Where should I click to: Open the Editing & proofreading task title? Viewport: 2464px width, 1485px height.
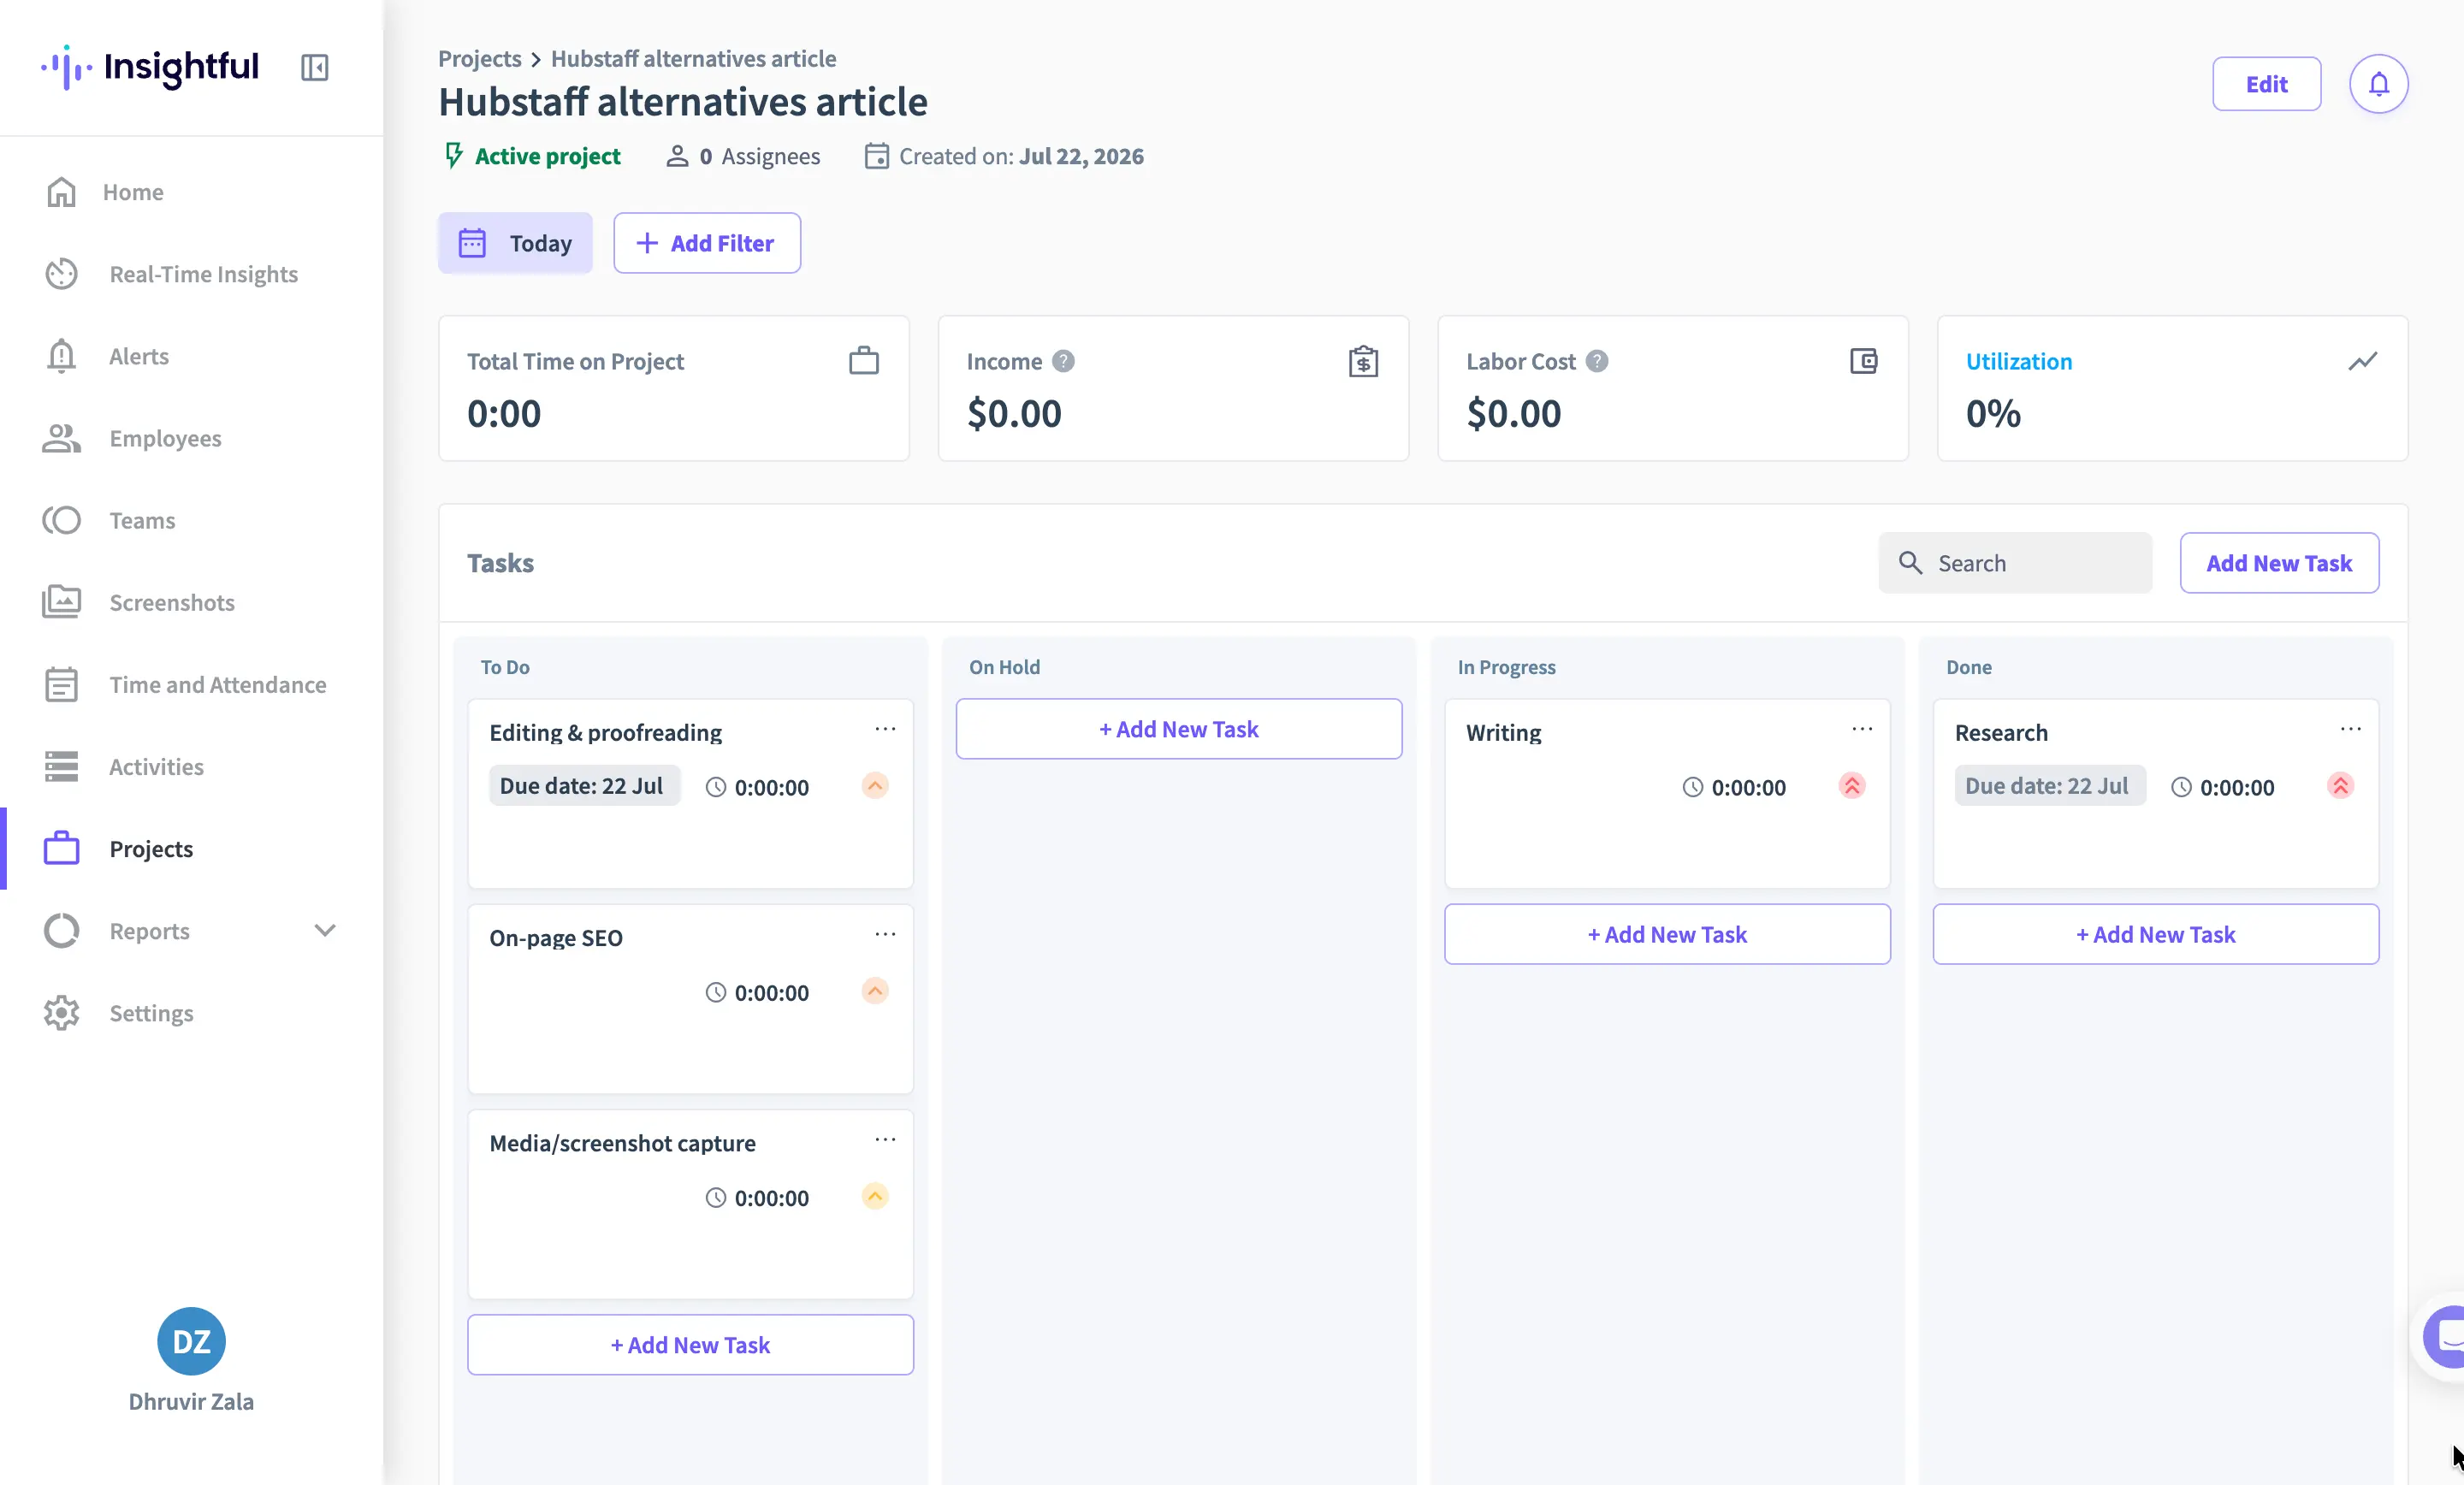pyautogui.click(x=605, y=732)
